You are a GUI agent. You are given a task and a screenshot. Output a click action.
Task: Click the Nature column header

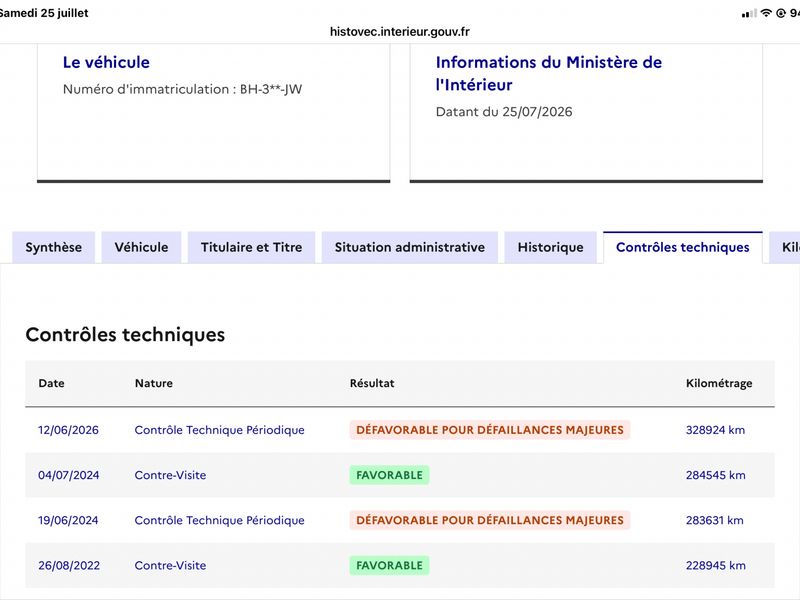tap(154, 383)
